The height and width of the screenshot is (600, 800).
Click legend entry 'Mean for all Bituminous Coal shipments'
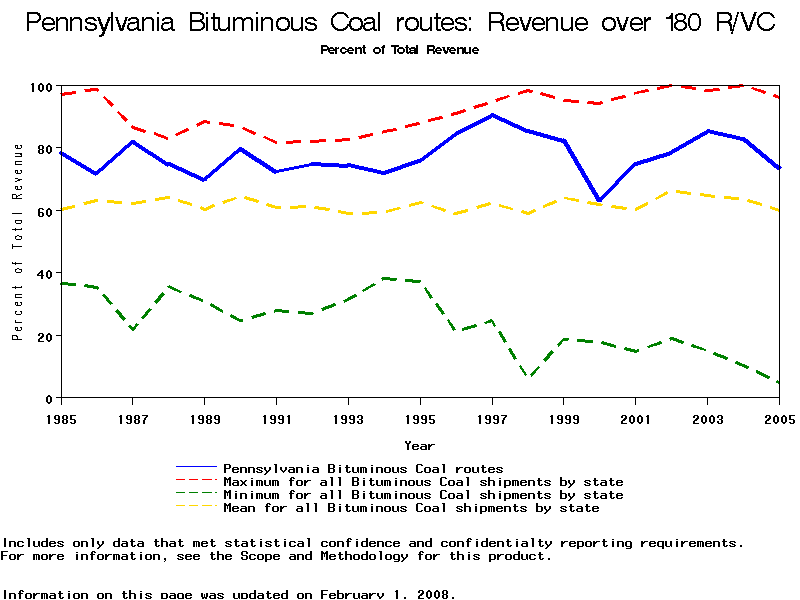click(411, 508)
